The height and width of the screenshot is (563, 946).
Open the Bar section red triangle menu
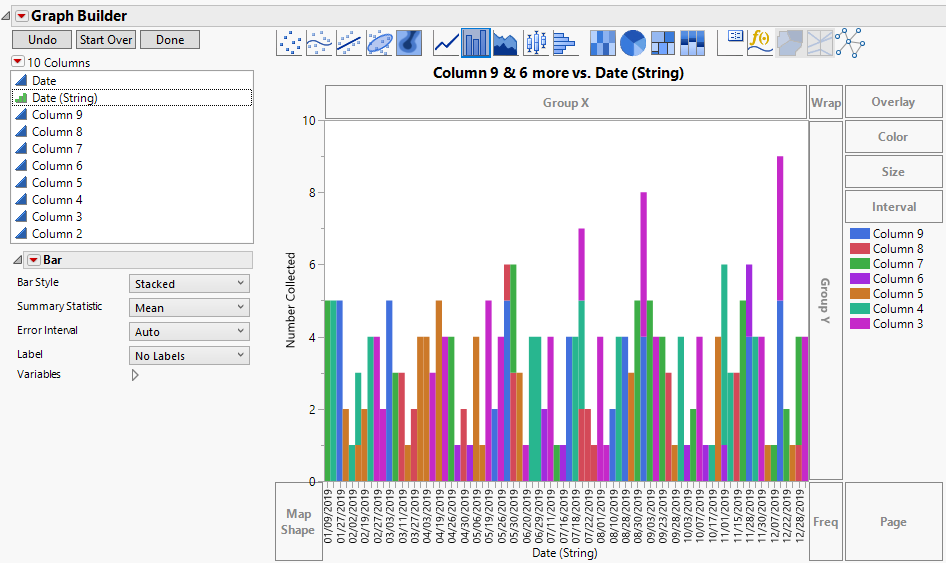pyautogui.click(x=33, y=260)
